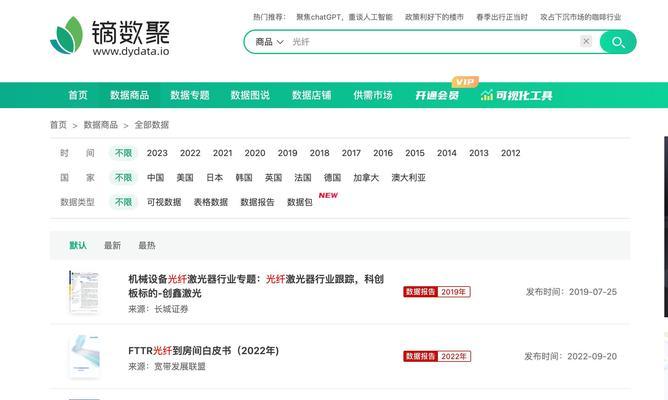Filter by year 2016
The width and height of the screenshot is (668, 400).
383,153
